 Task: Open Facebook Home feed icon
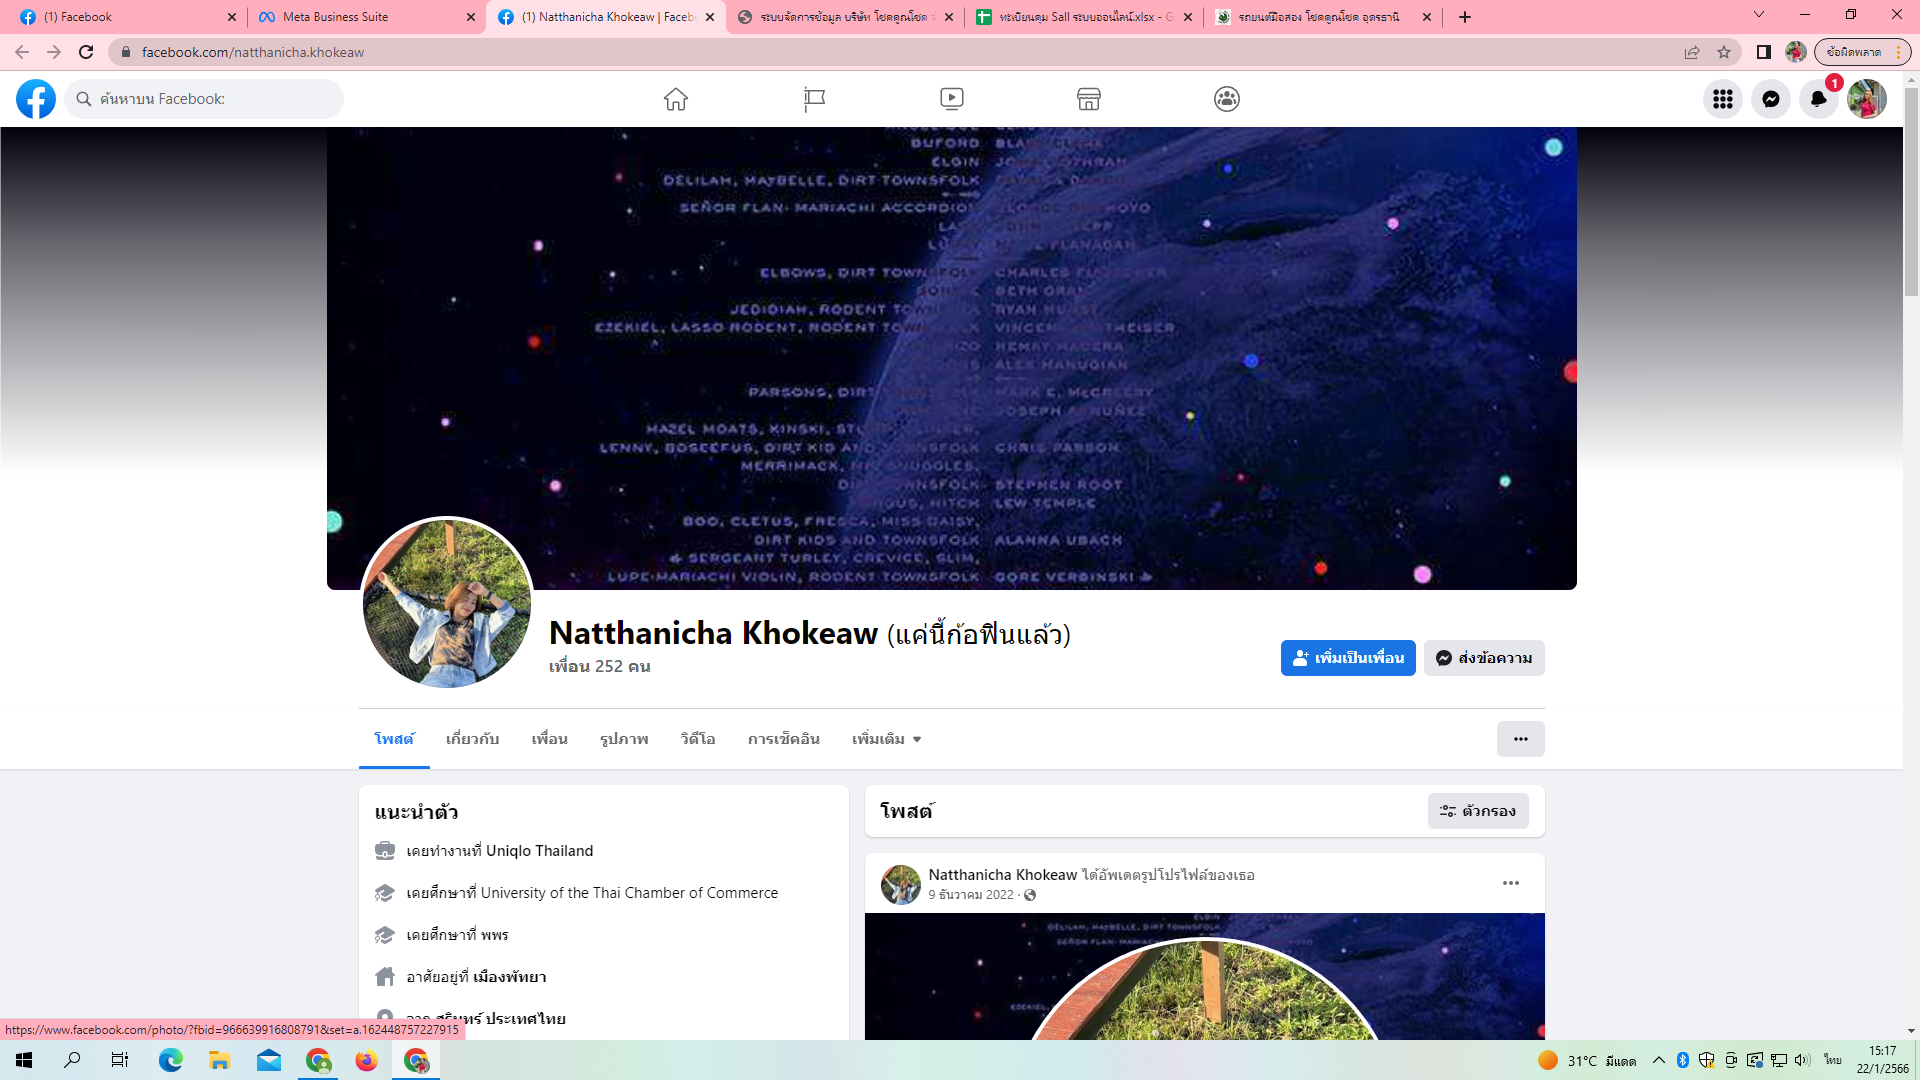[676, 99]
